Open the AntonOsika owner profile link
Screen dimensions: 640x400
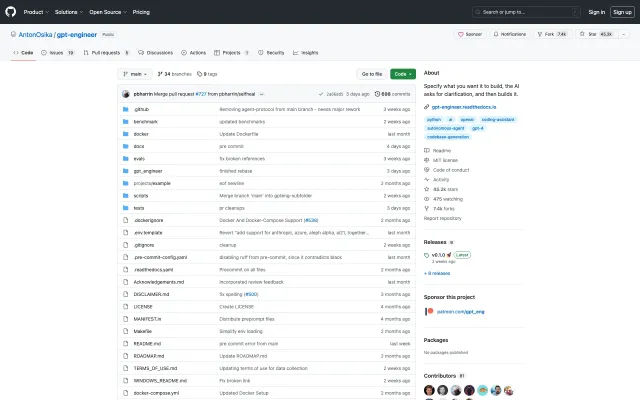(x=35, y=34)
